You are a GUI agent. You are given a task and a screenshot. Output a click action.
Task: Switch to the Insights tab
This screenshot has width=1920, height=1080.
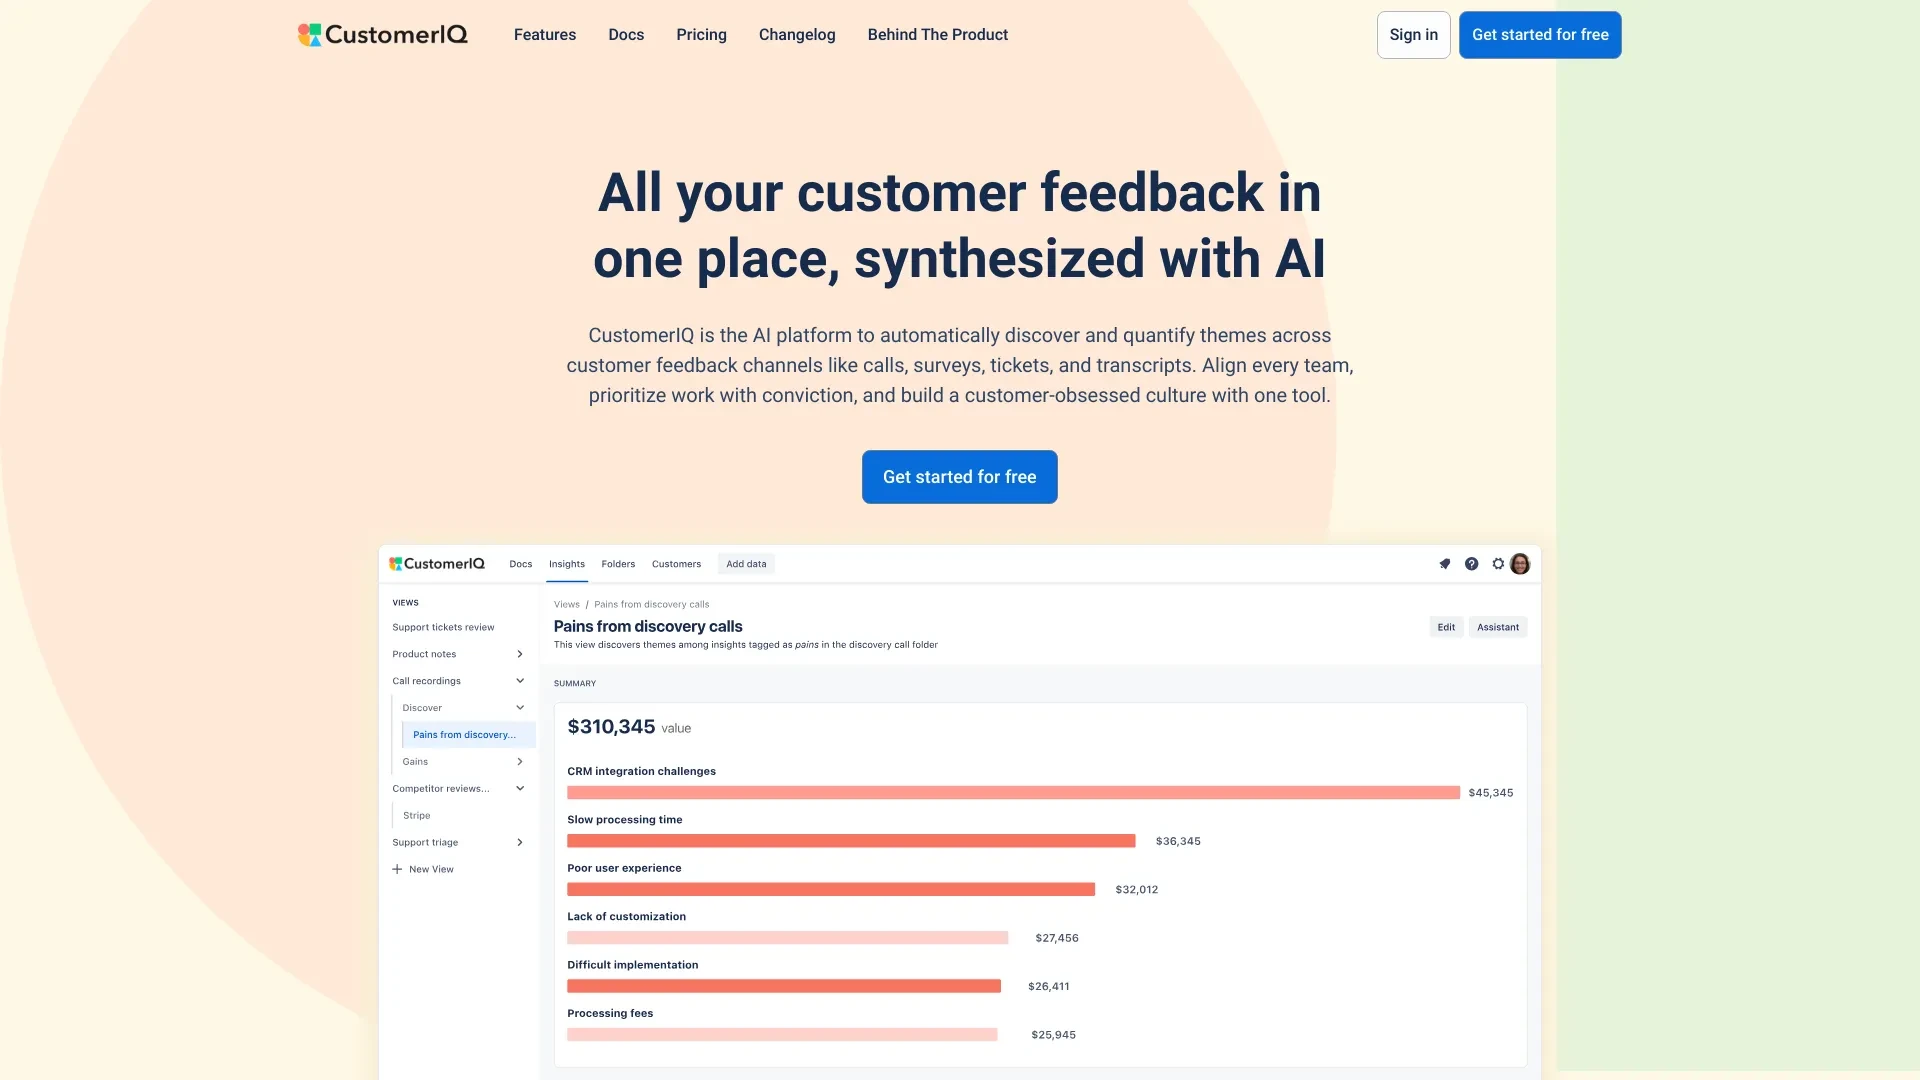coord(566,563)
